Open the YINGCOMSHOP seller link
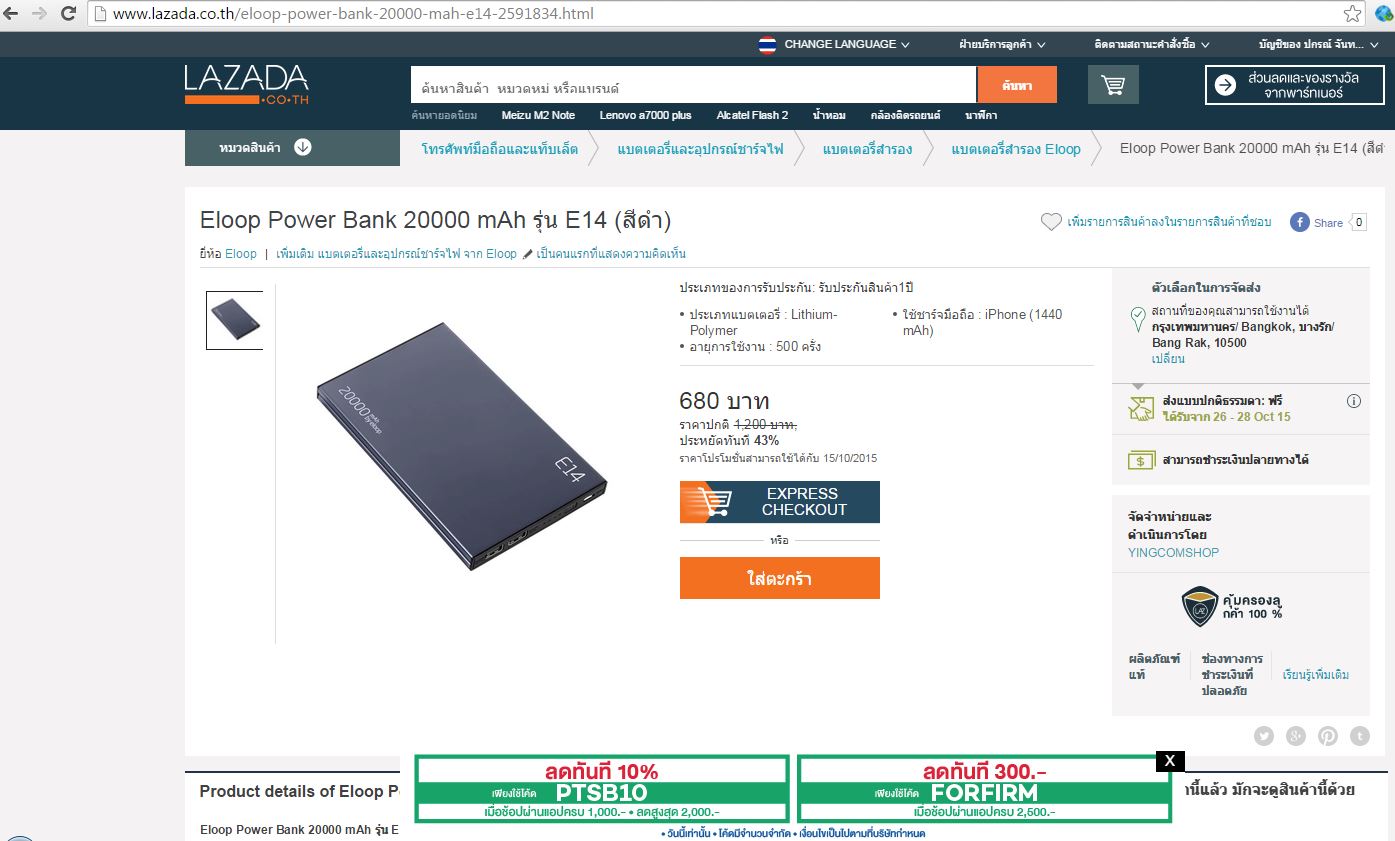This screenshot has width=1395, height=841. pyautogui.click(x=1173, y=553)
